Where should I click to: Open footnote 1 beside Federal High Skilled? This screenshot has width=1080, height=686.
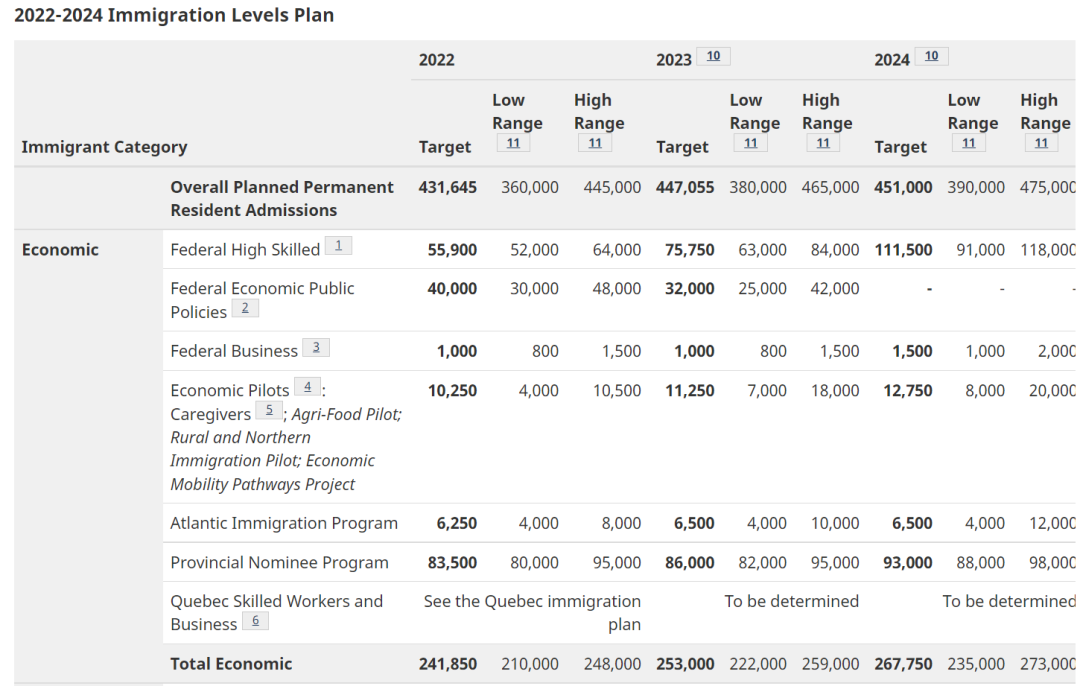[x=338, y=246]
